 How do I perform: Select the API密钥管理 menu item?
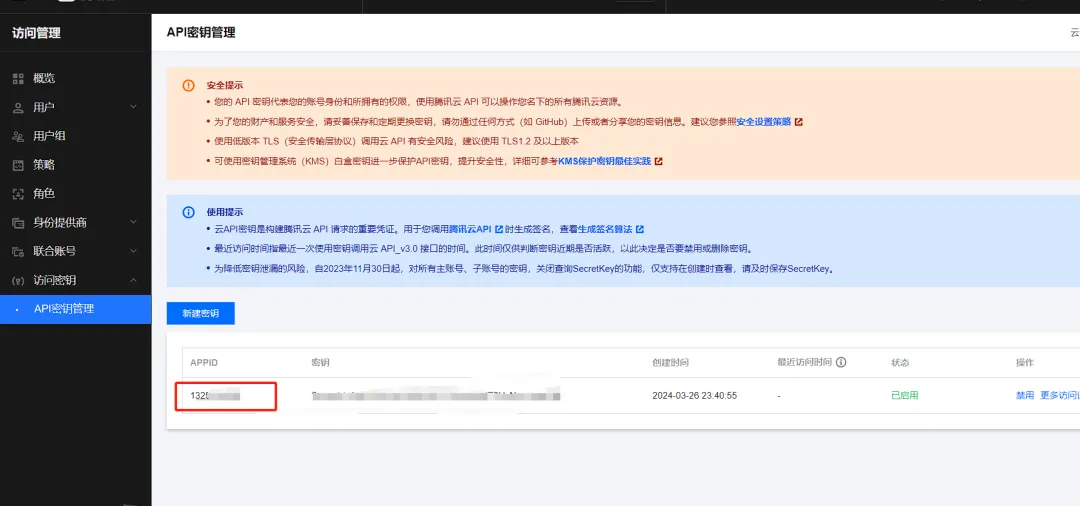(x=76, y=309)
